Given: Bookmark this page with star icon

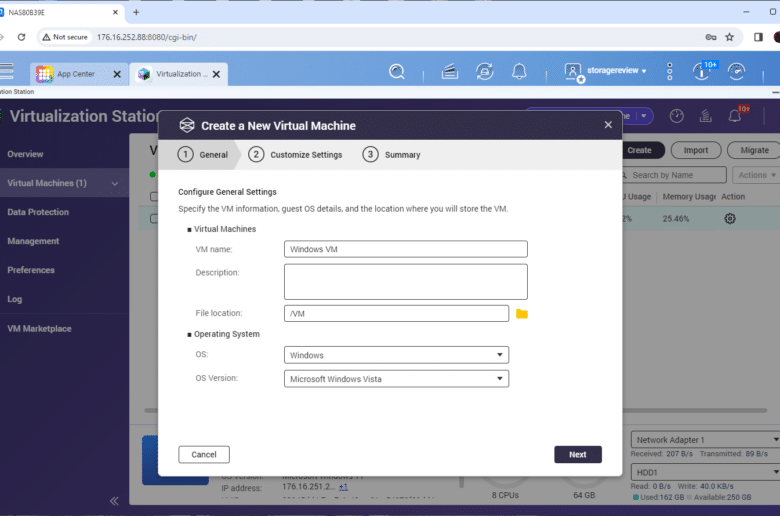Looking at the screenshot, I should [x=729, y=37].
